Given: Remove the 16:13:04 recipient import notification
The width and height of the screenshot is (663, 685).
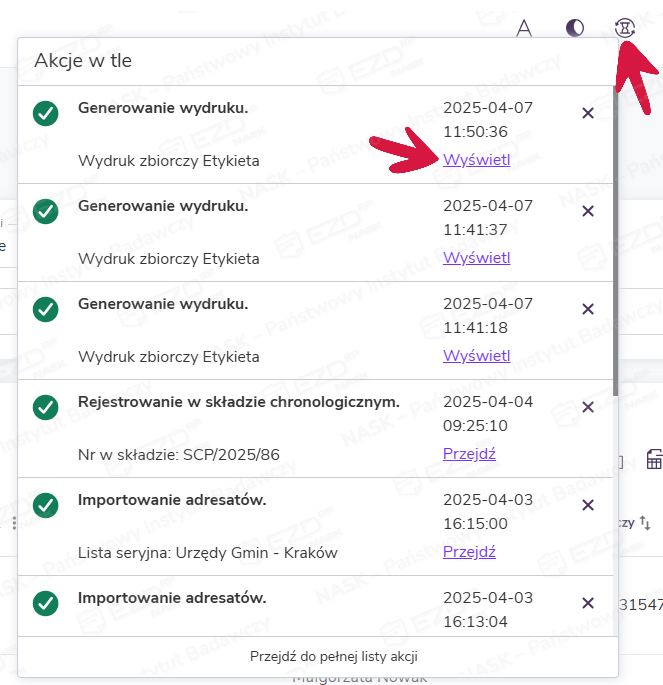Looking at the screenshot, I should pyautogui.click(x=588, y=603).
